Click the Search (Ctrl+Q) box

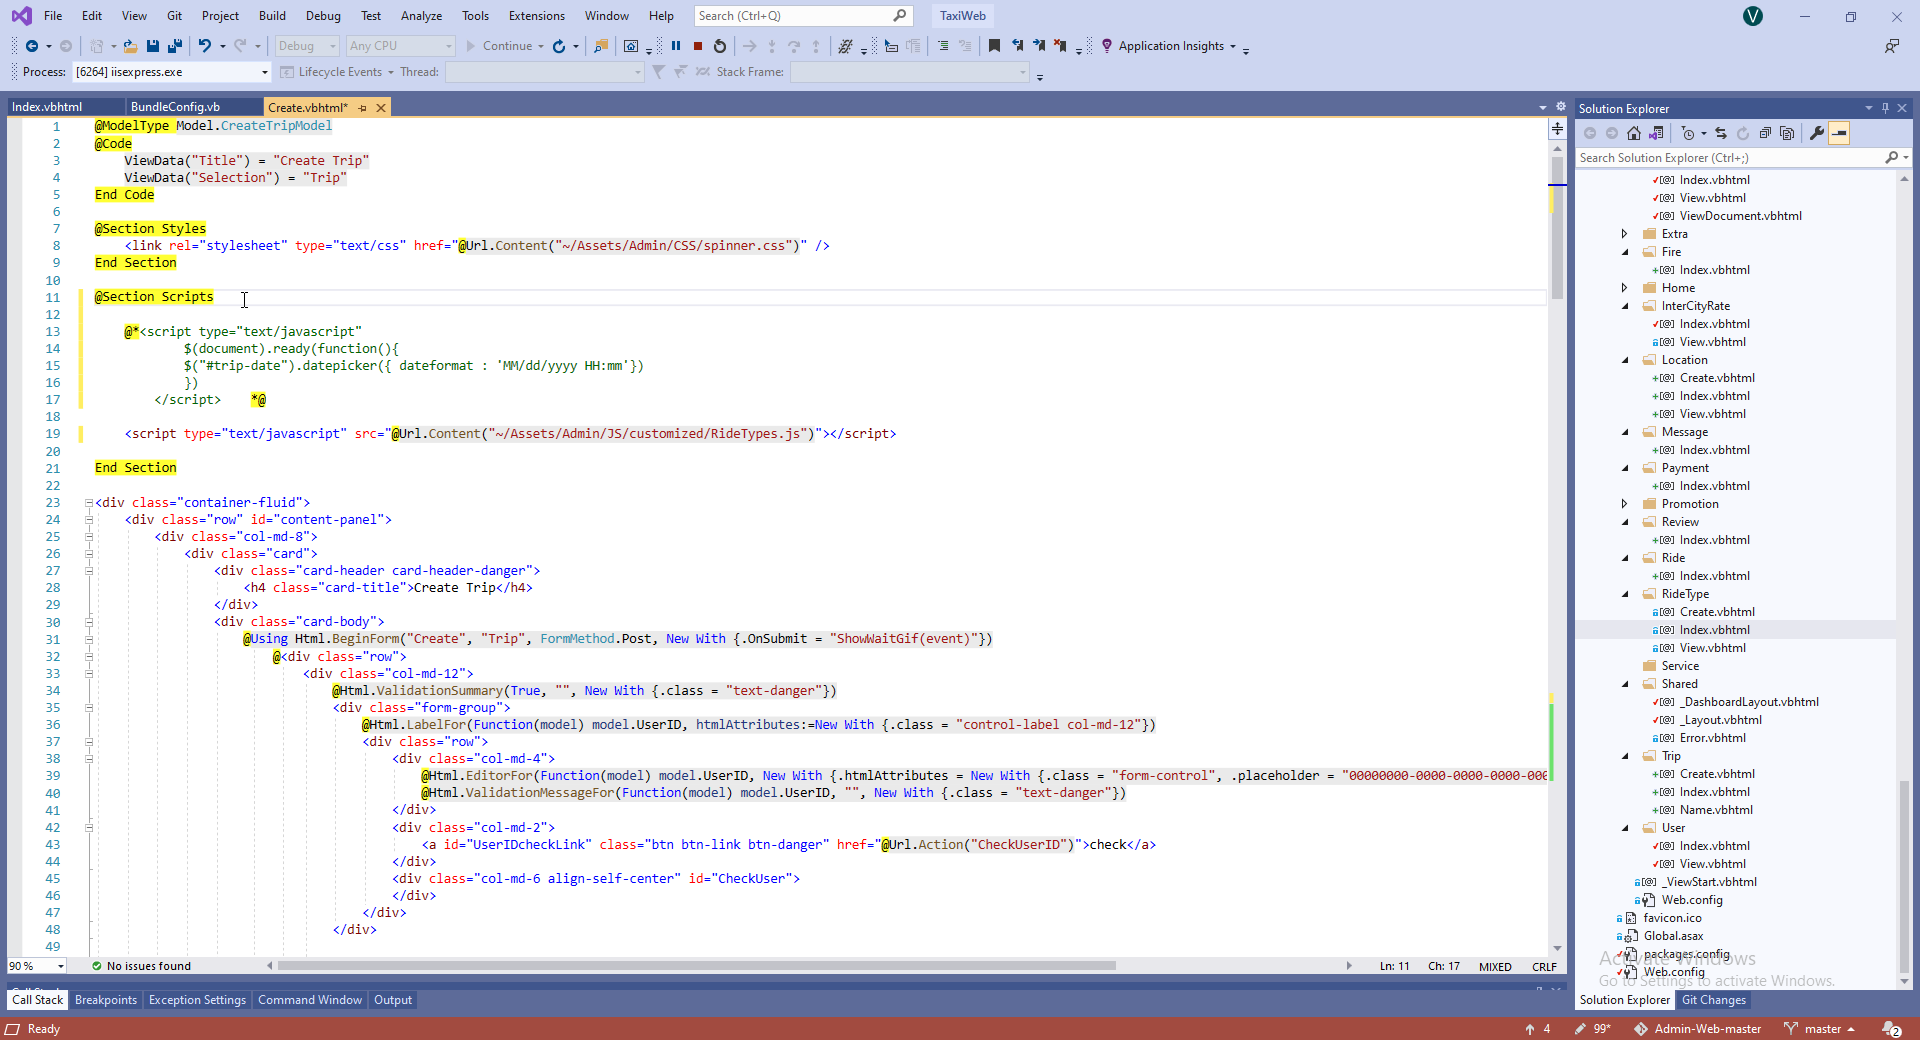[803, 16]
